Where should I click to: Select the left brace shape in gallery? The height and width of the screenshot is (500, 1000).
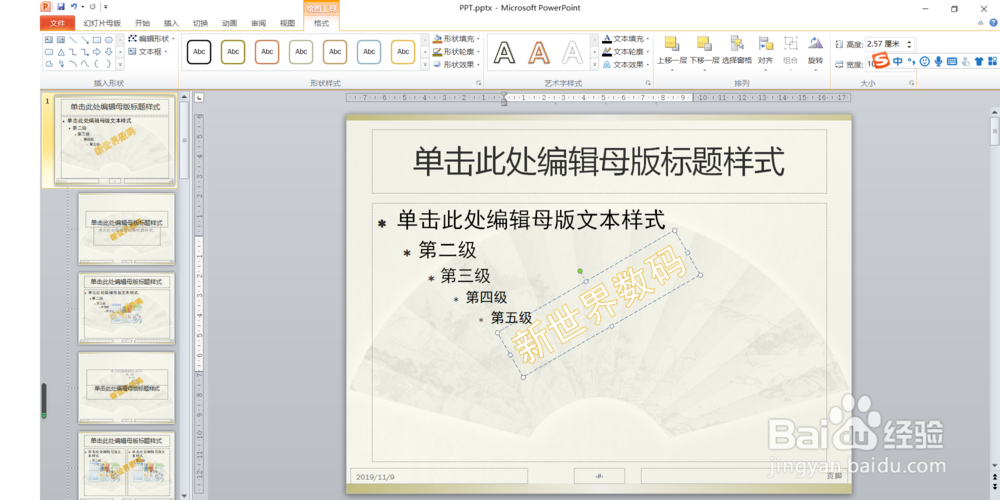click(x=96, y=64)
